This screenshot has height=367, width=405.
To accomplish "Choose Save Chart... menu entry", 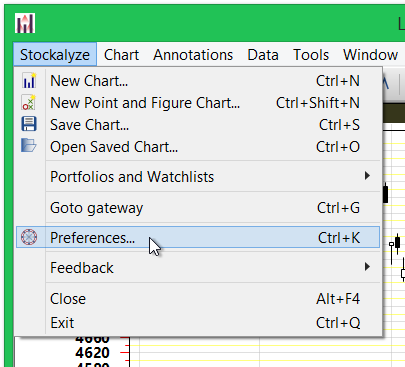I will 198,125.
